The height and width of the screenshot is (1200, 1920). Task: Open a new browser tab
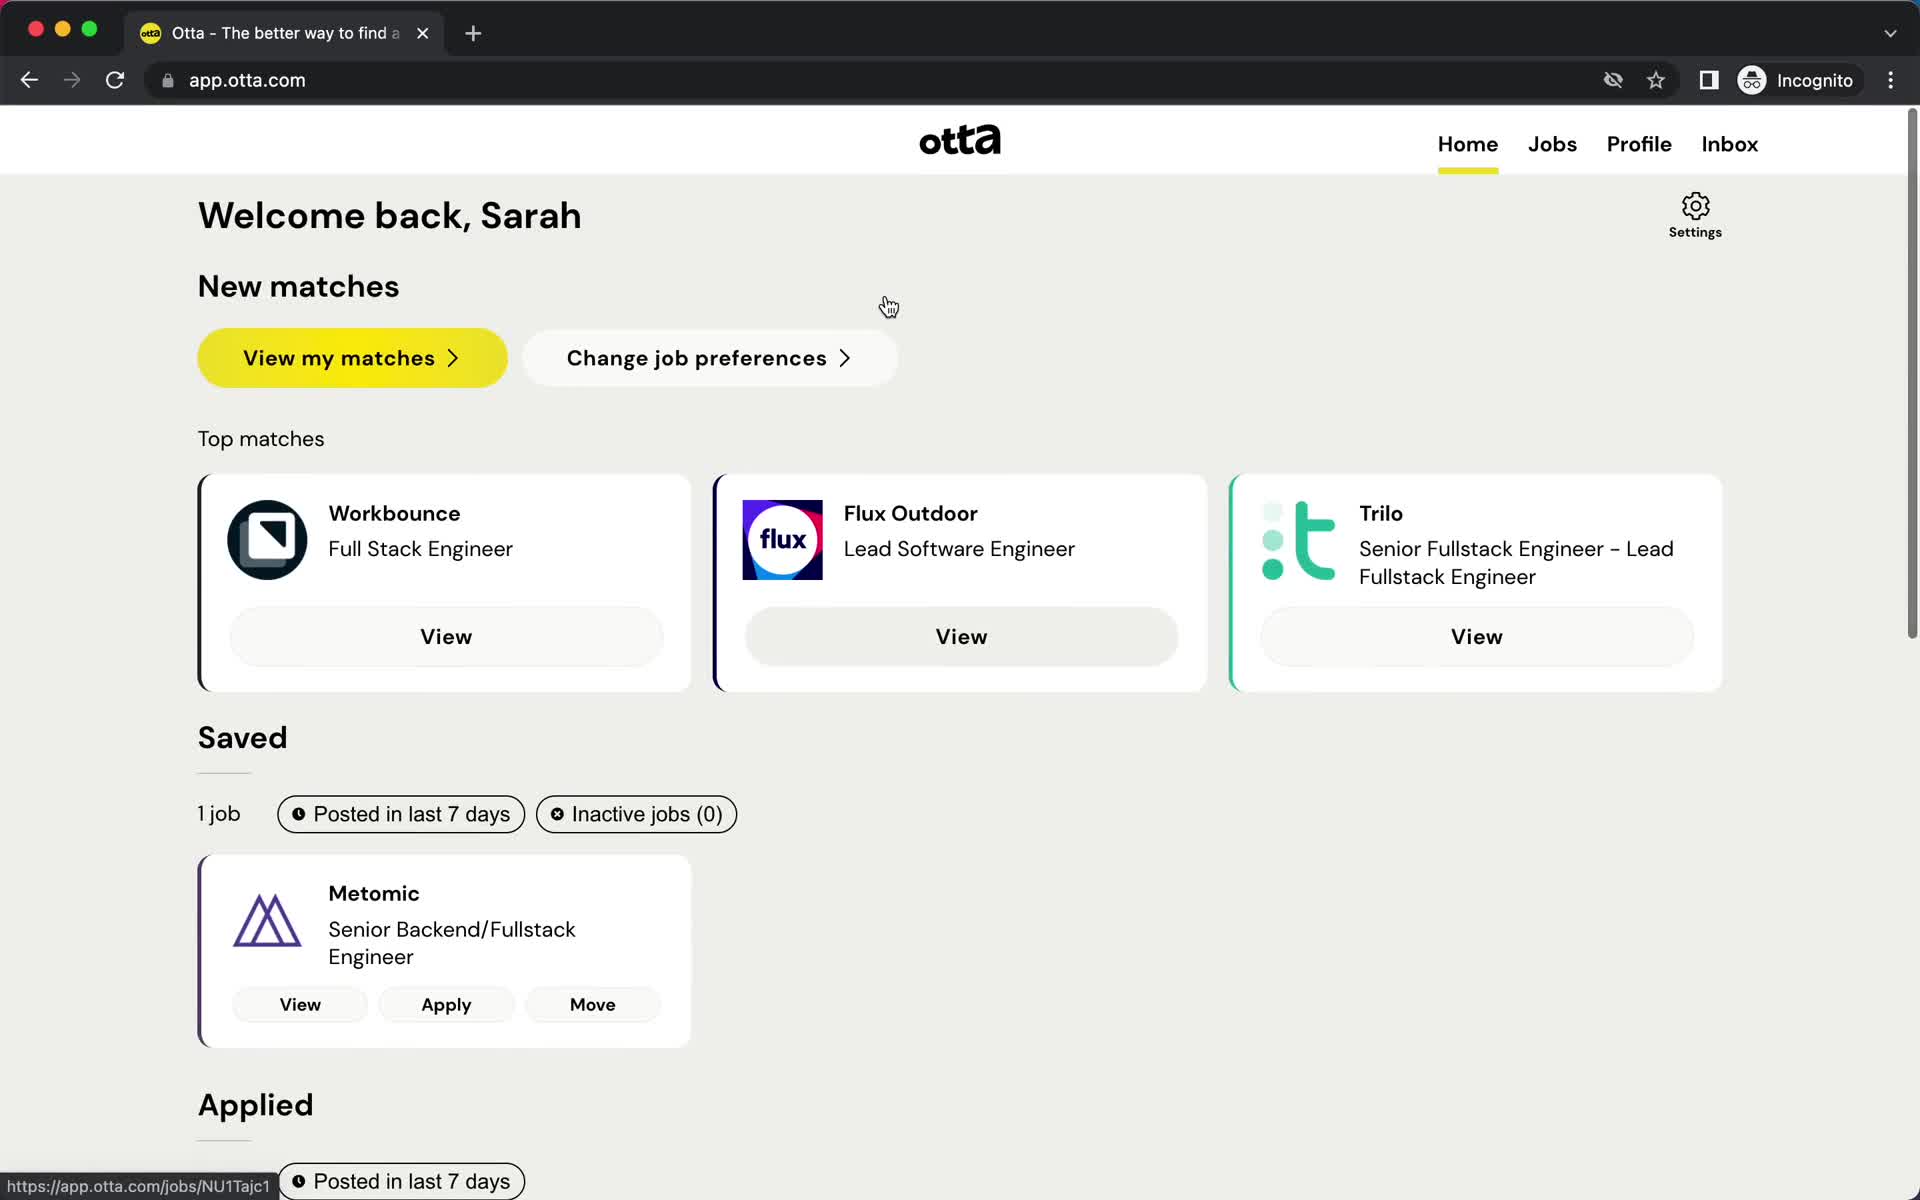click(473, 33)
